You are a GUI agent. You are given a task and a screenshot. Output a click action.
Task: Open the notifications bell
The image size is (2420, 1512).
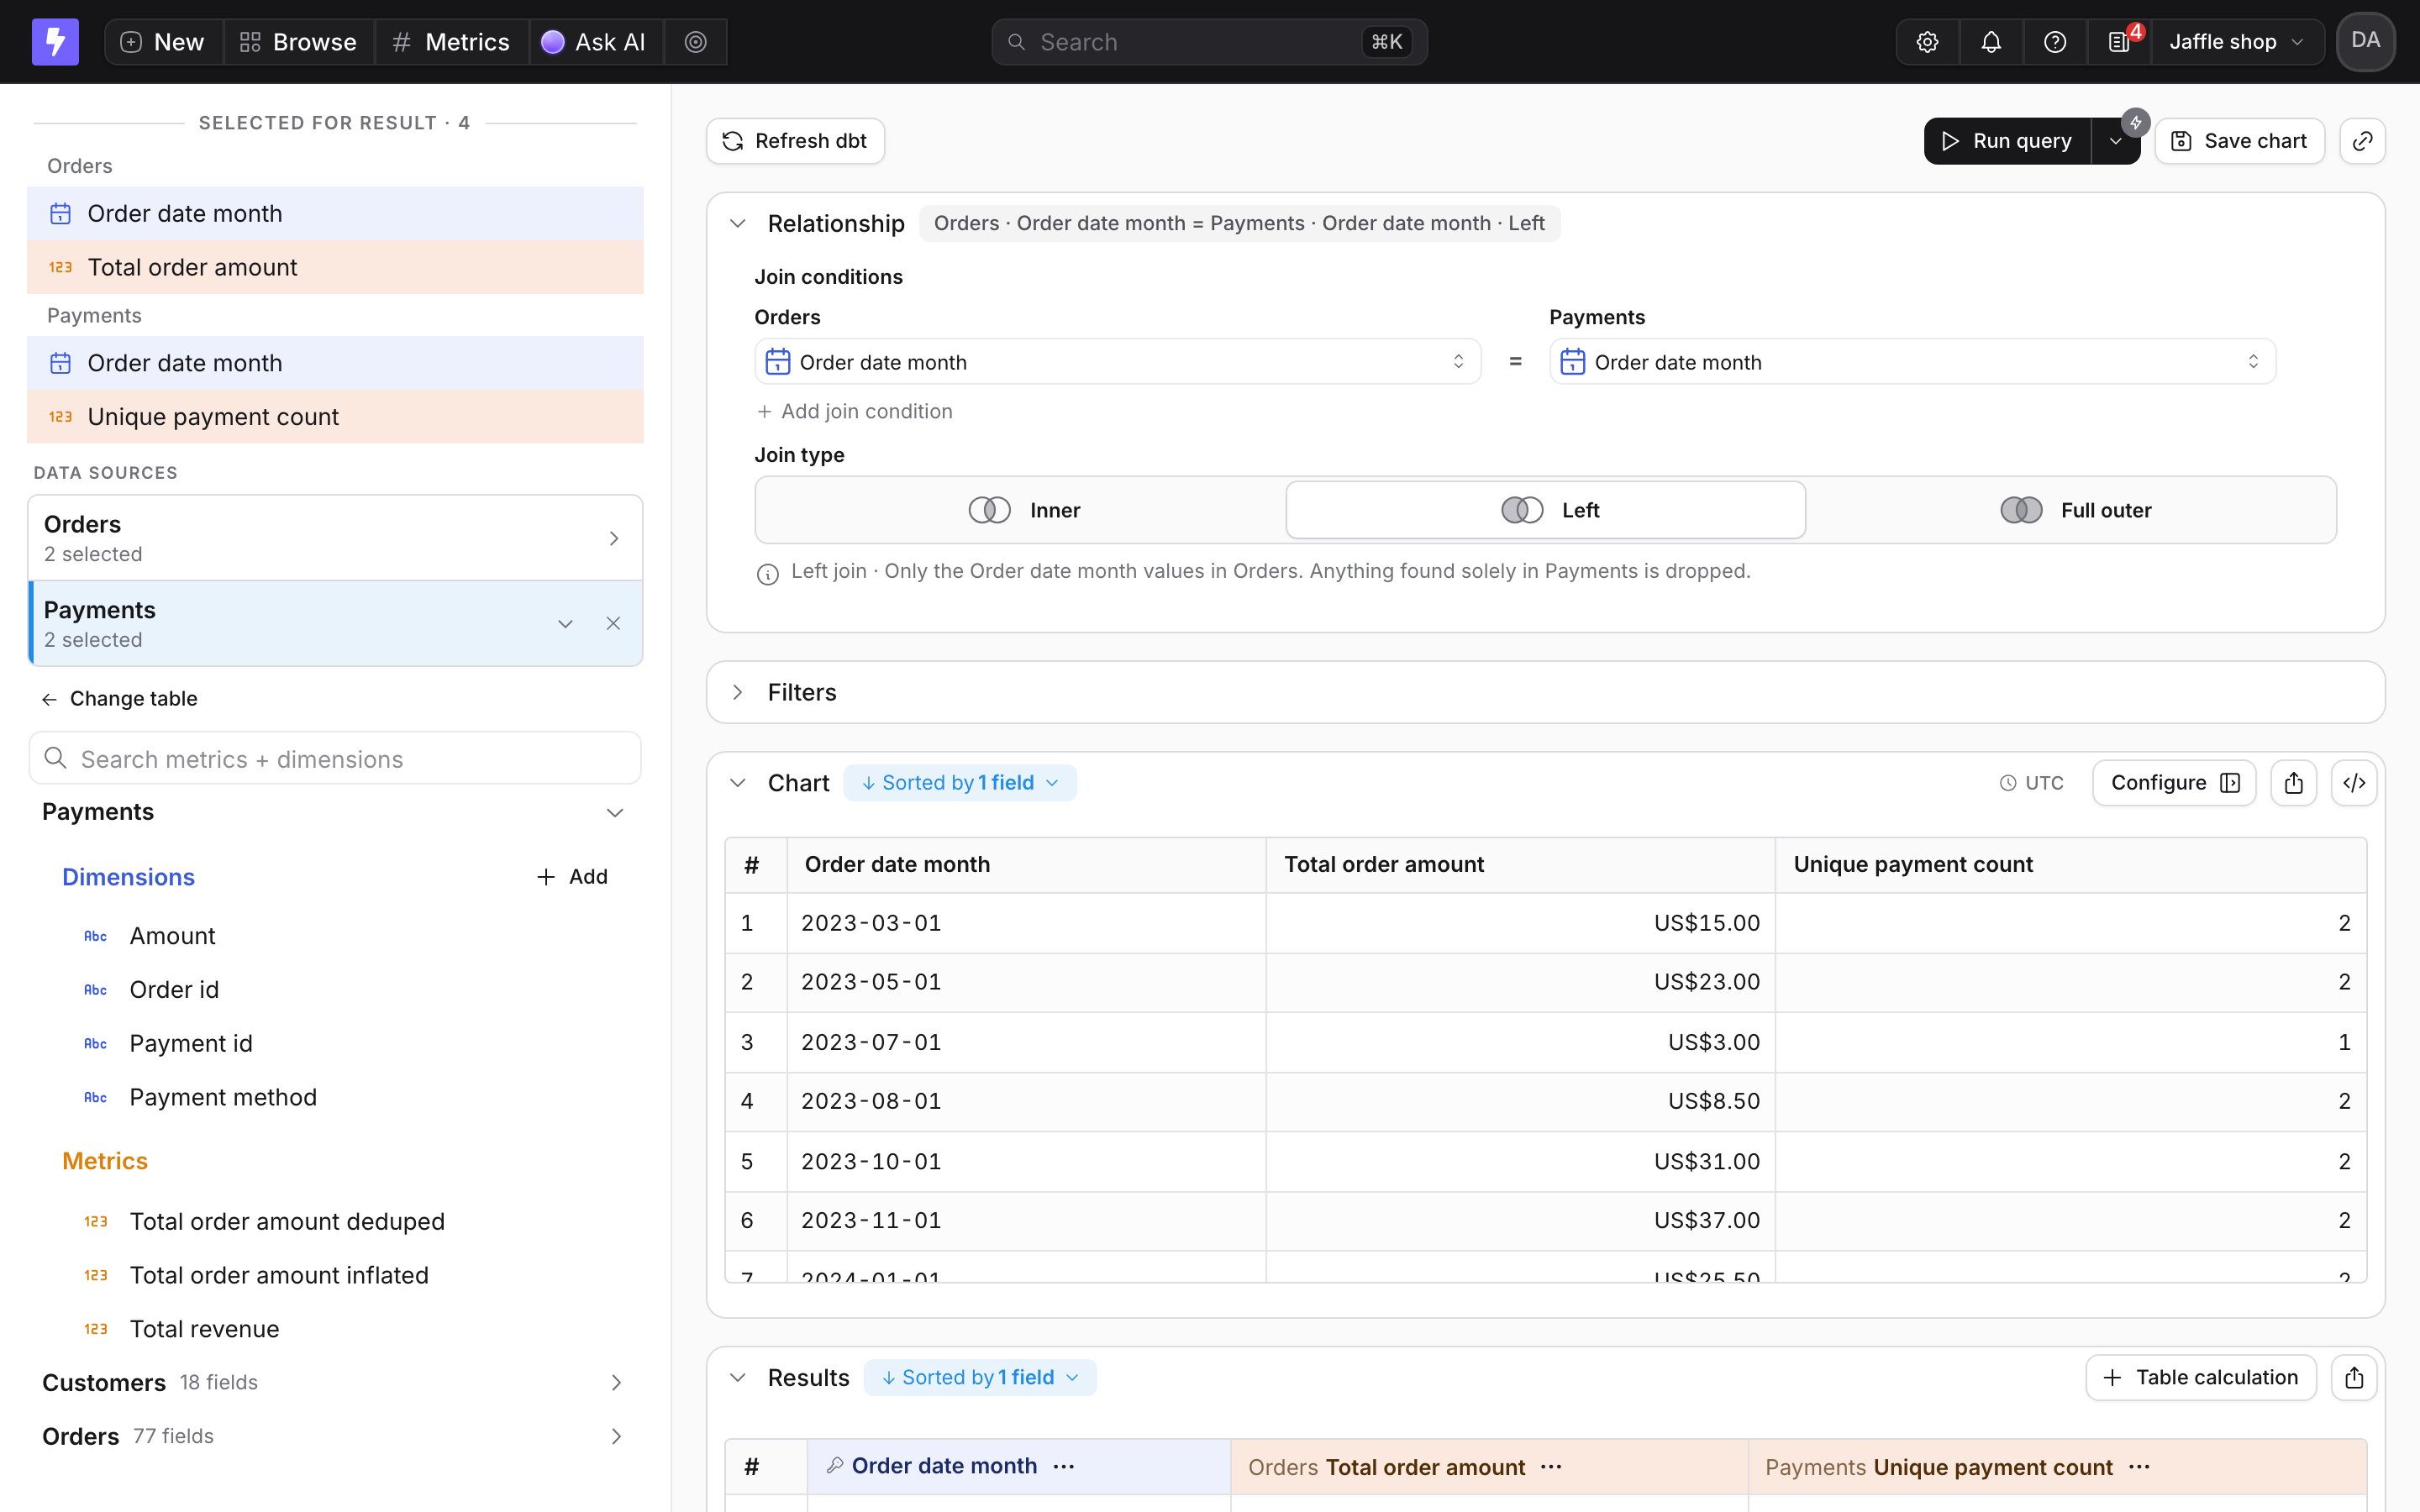(1991, 42)
